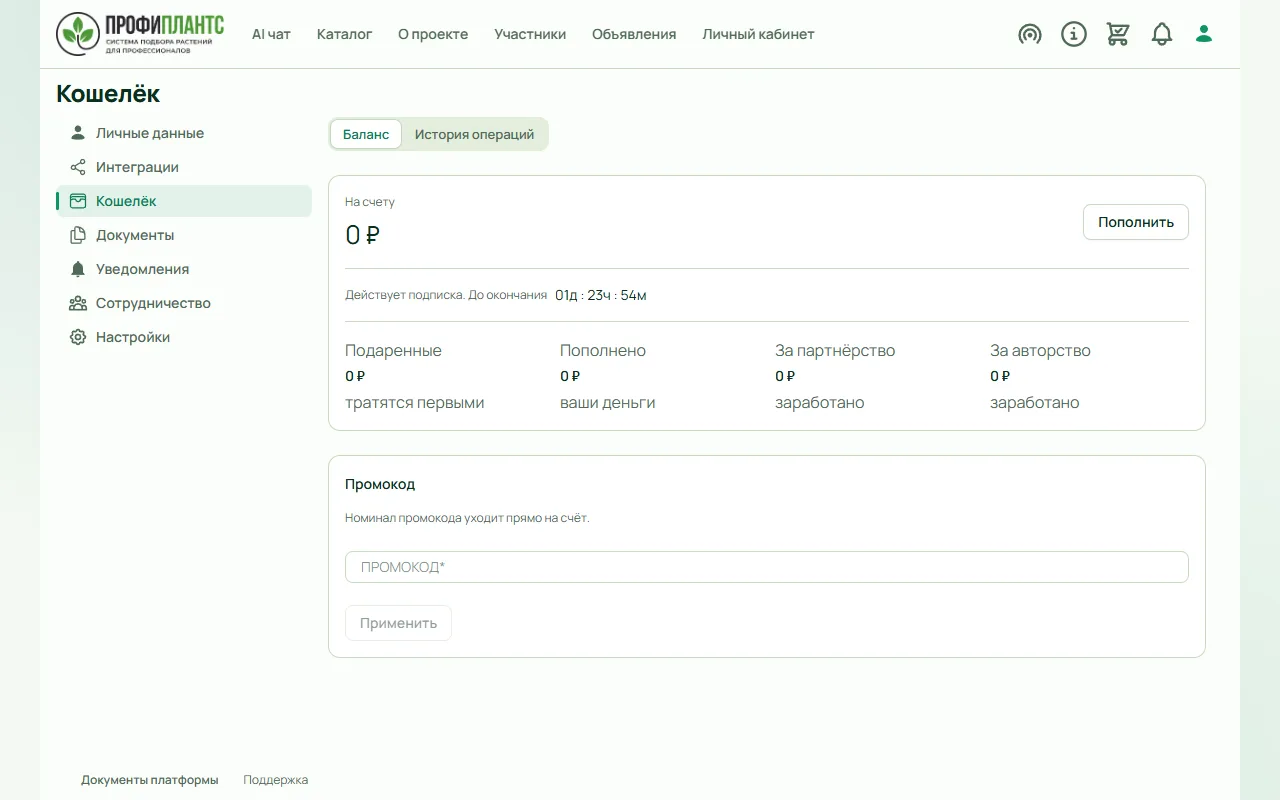This screenshot has width=1280, height=800.
Task: Open the shopping cart icon
Action: click(x=1118, y=34)
